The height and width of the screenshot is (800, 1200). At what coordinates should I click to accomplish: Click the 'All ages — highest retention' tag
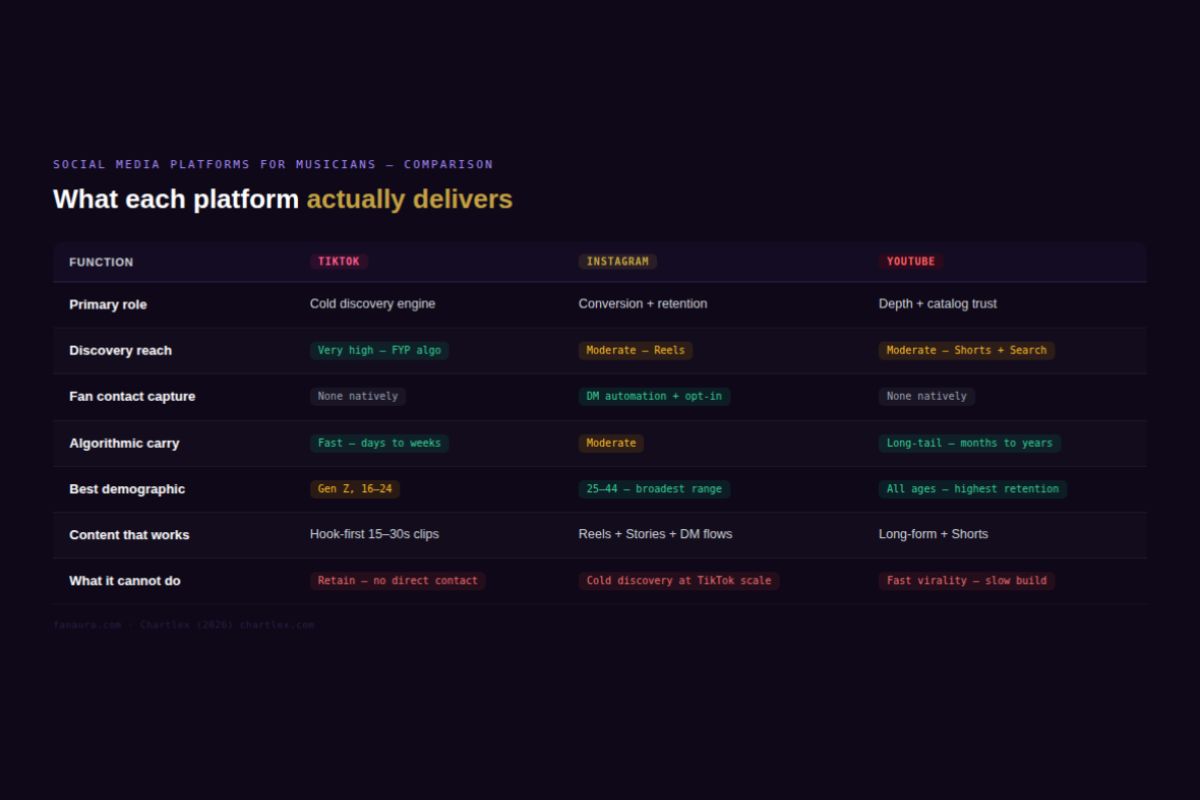click(x=972, y=489)
